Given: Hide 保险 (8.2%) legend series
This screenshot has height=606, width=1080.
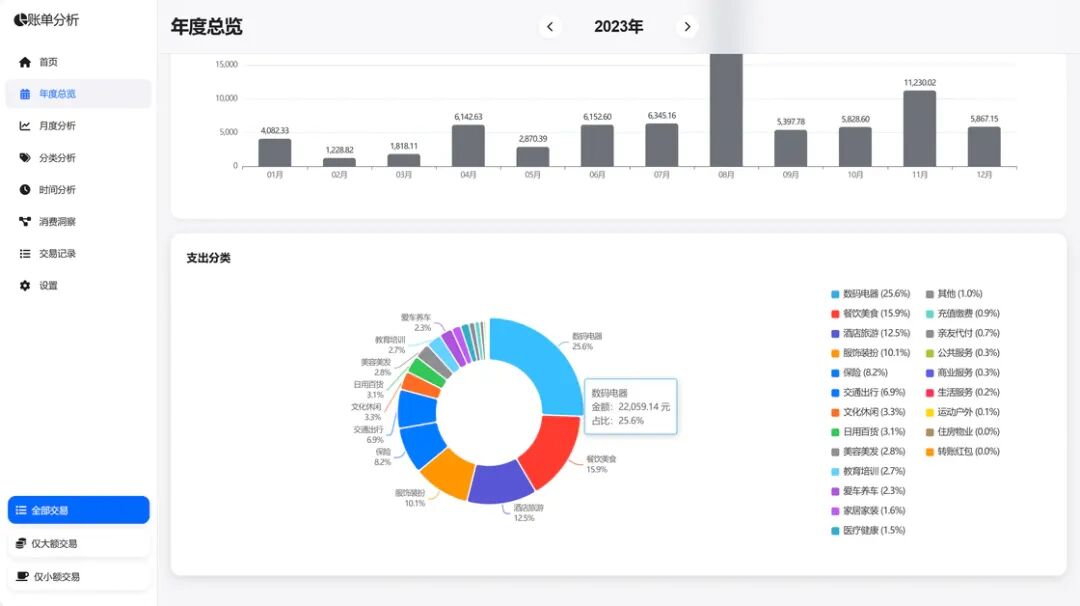Looking at the screenshot, I should pos(860,373).
